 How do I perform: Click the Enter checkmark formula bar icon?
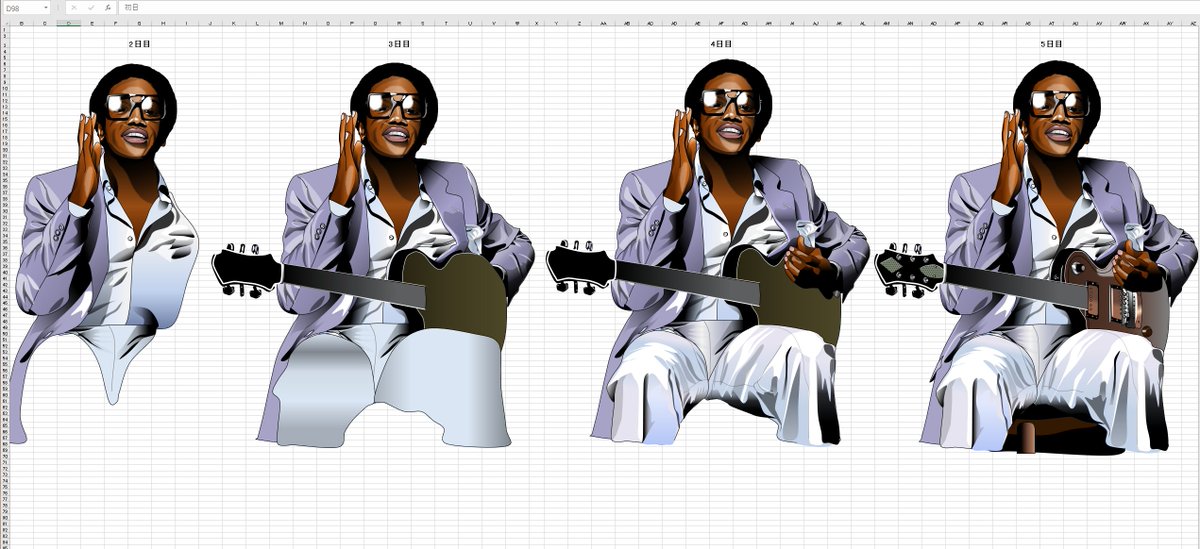point(91,7)
